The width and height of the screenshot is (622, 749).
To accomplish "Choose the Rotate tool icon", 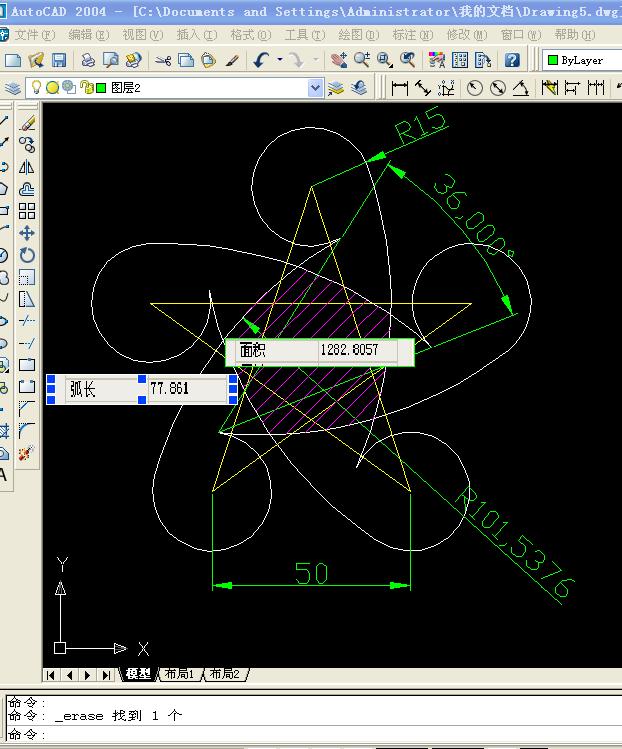I will click(27, 255).
